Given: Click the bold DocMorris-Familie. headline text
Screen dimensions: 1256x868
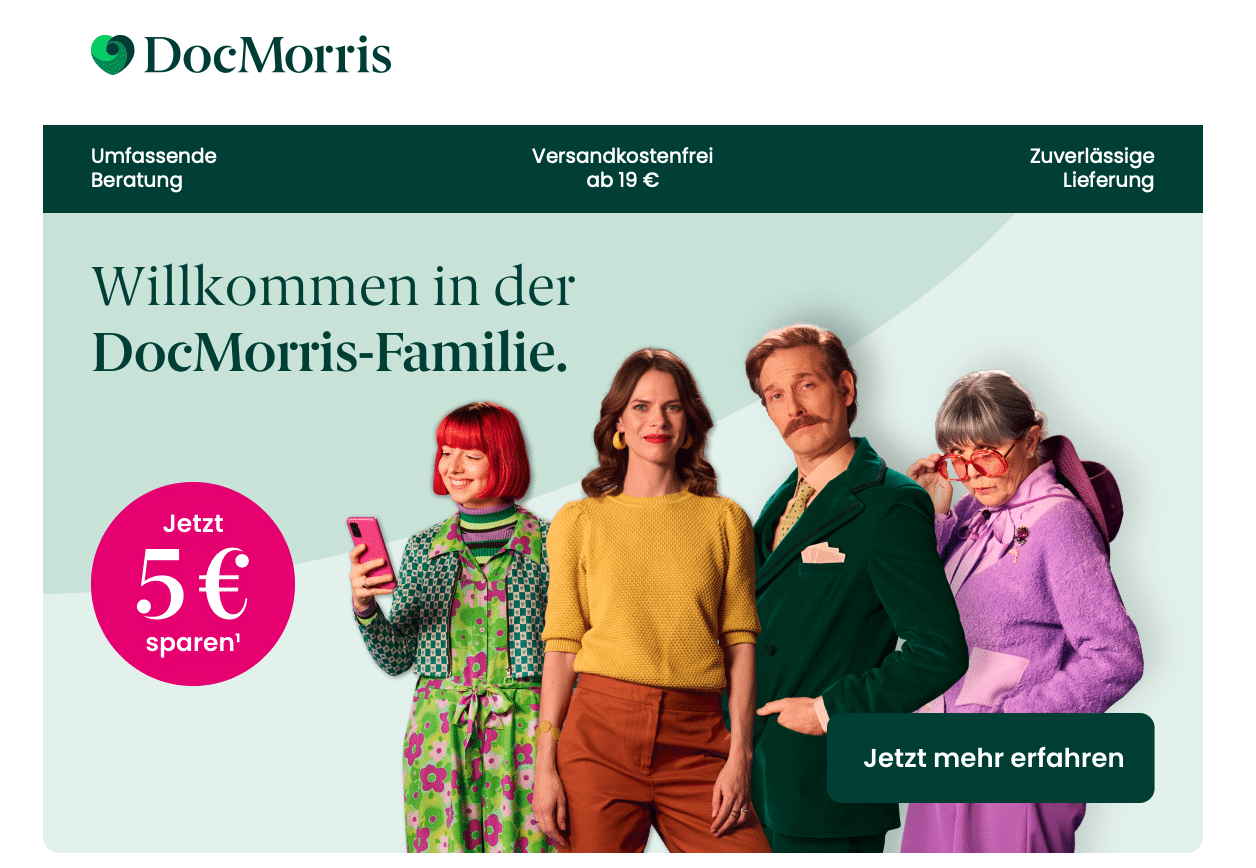Looking at the screenshot, I should point(330,352).
